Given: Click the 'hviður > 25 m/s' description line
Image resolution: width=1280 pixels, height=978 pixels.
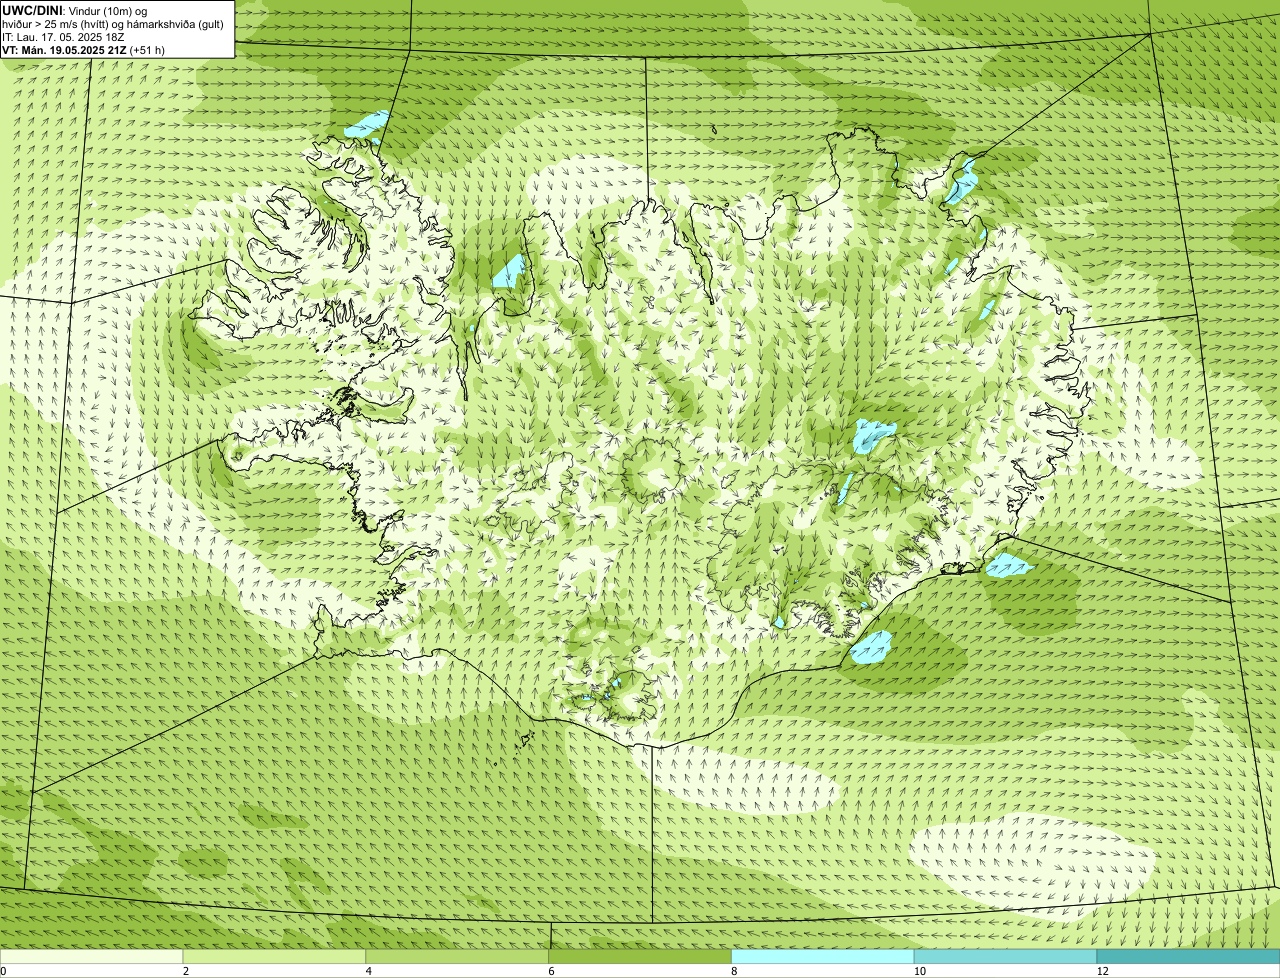Looking at the screenshot, I should coord(113,24).
